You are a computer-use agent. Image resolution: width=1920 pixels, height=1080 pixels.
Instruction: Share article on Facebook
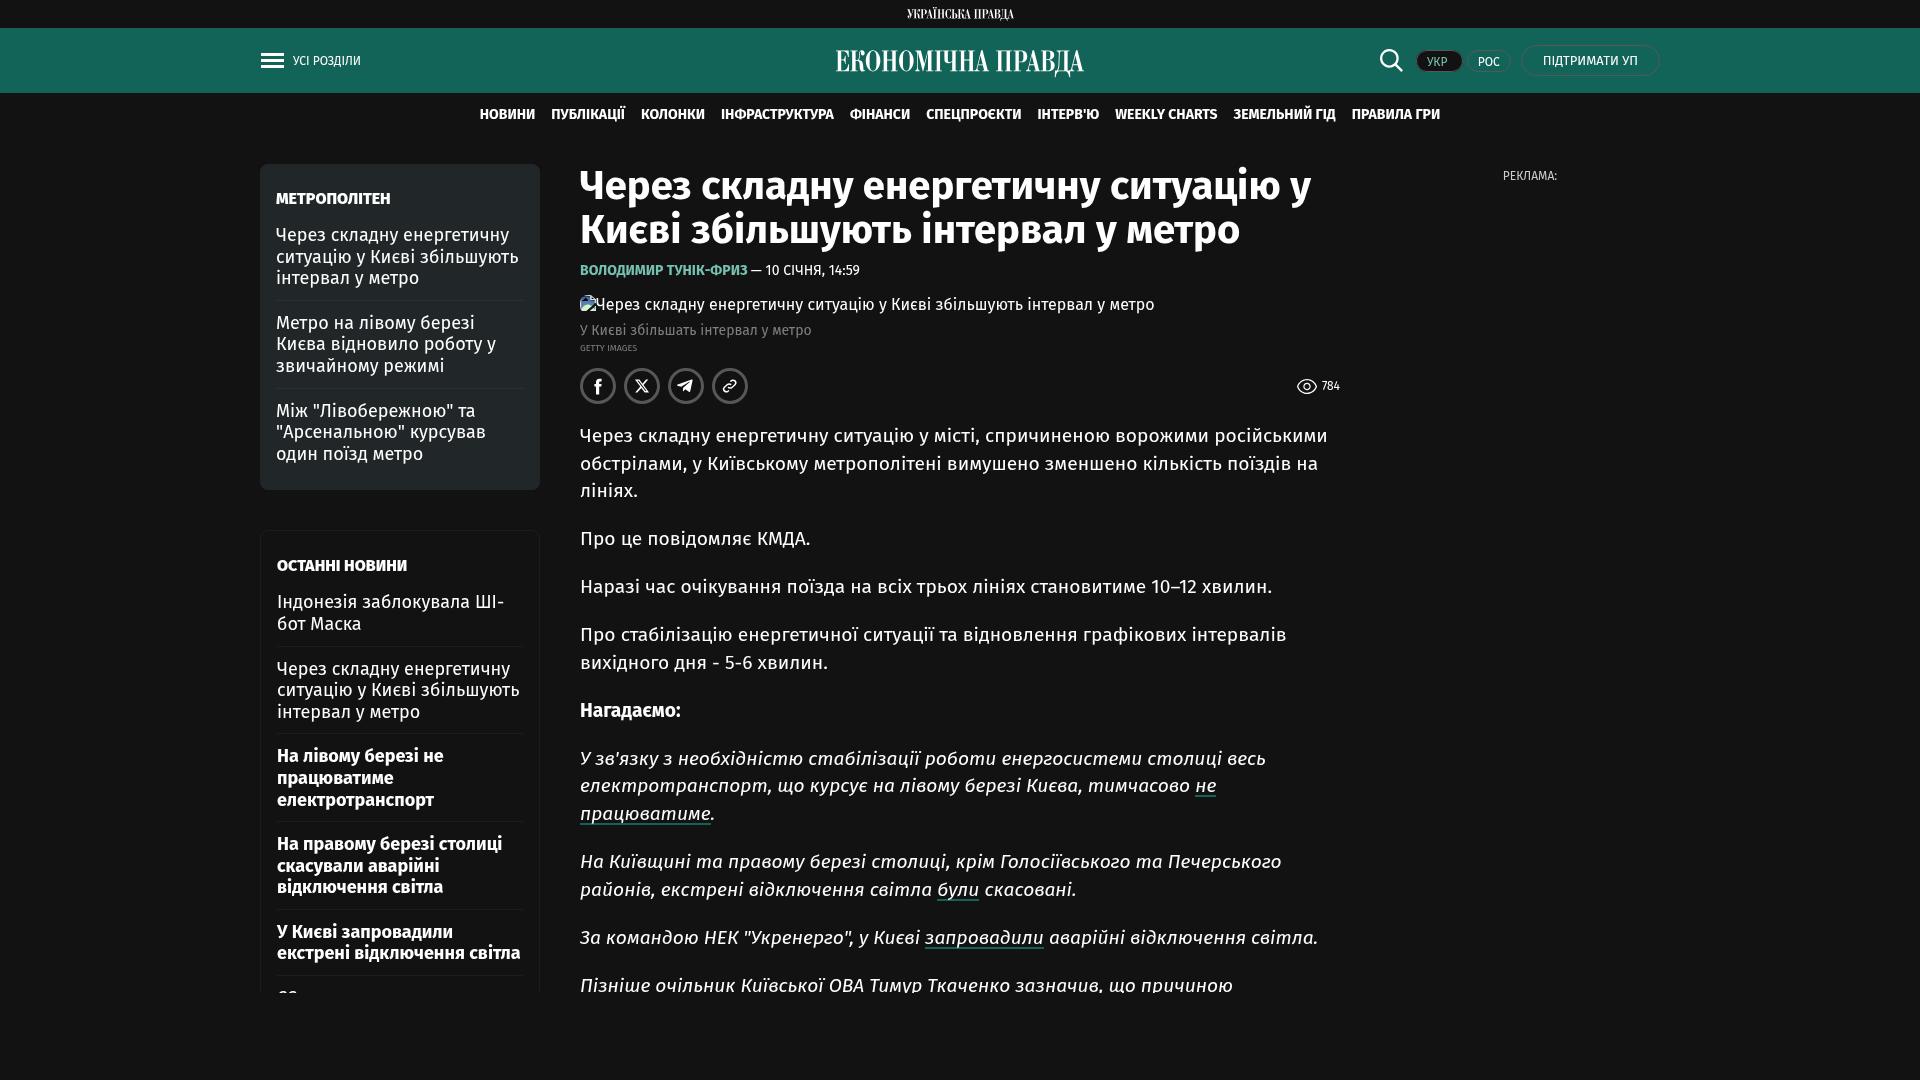coord(598,386)
